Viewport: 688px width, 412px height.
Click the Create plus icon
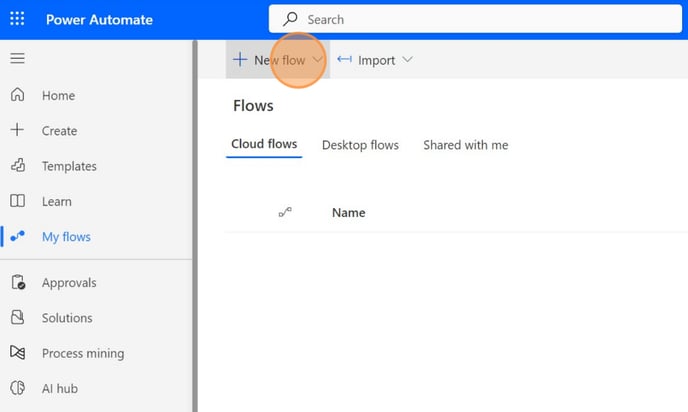tap(17, 130)
